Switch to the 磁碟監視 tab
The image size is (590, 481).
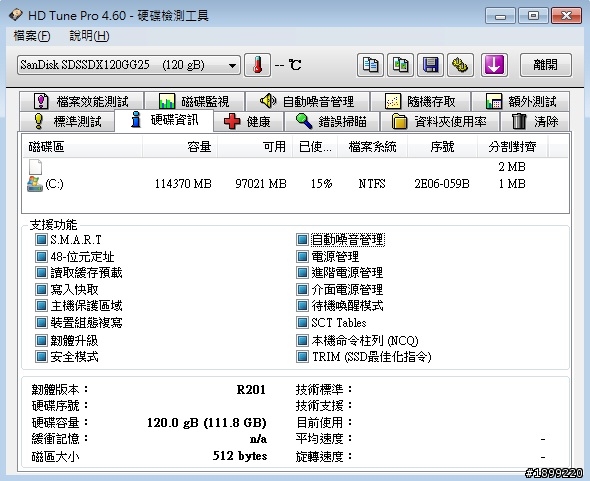[x=195, y=101]
